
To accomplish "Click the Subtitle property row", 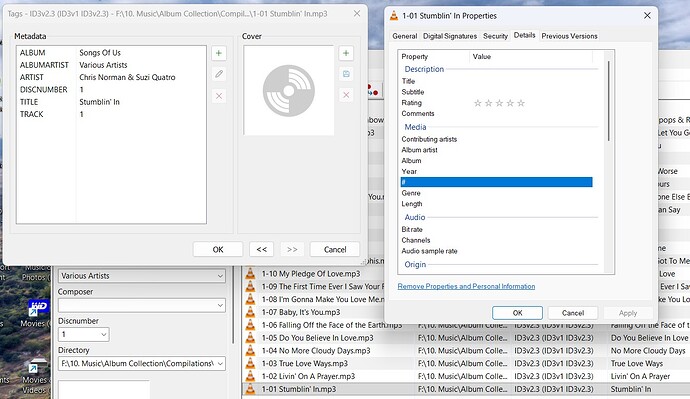I will point(496,92).
